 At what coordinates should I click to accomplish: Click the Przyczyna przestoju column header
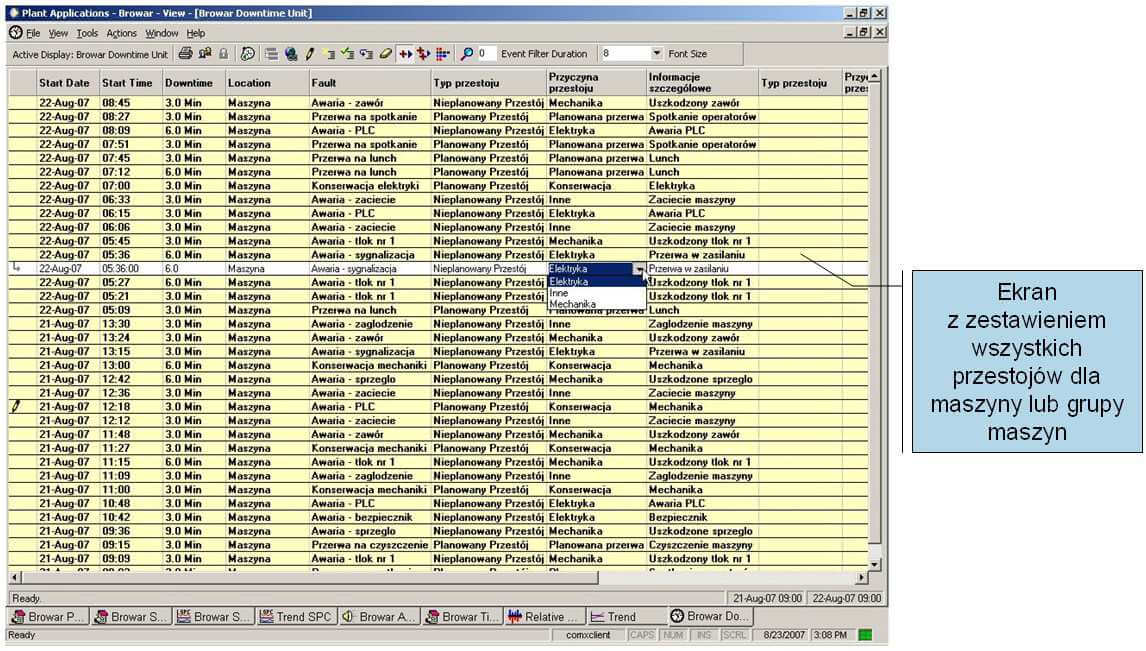[x=596, y=83]
